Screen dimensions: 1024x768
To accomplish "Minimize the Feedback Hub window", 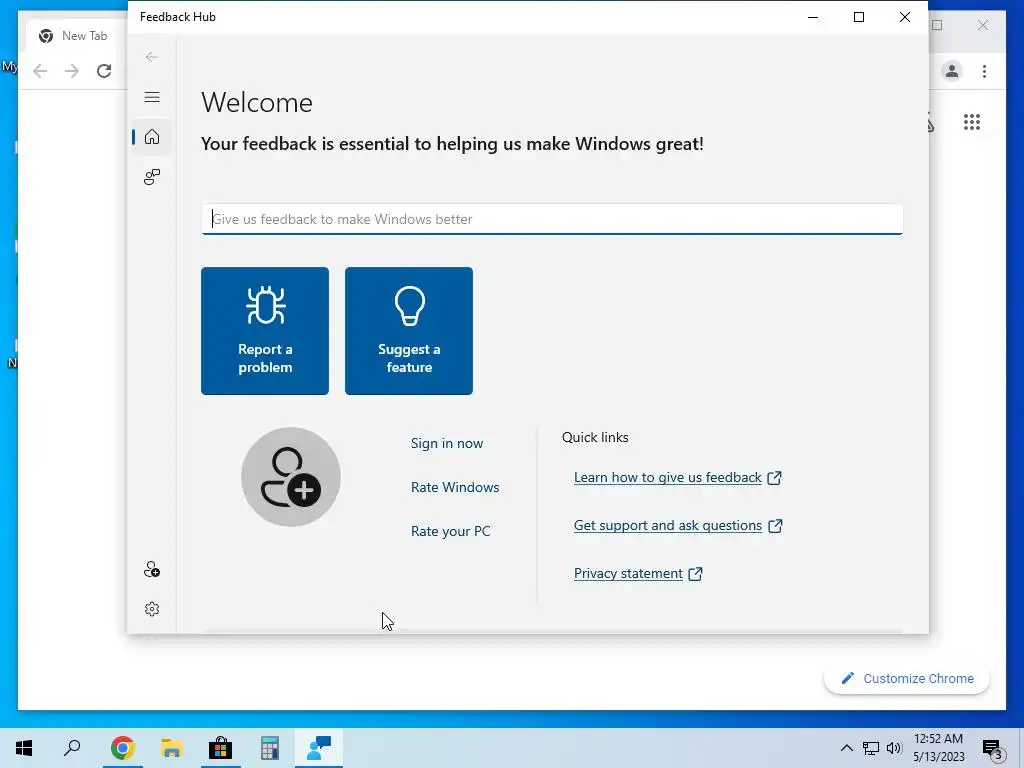I will tap(813, 17).
